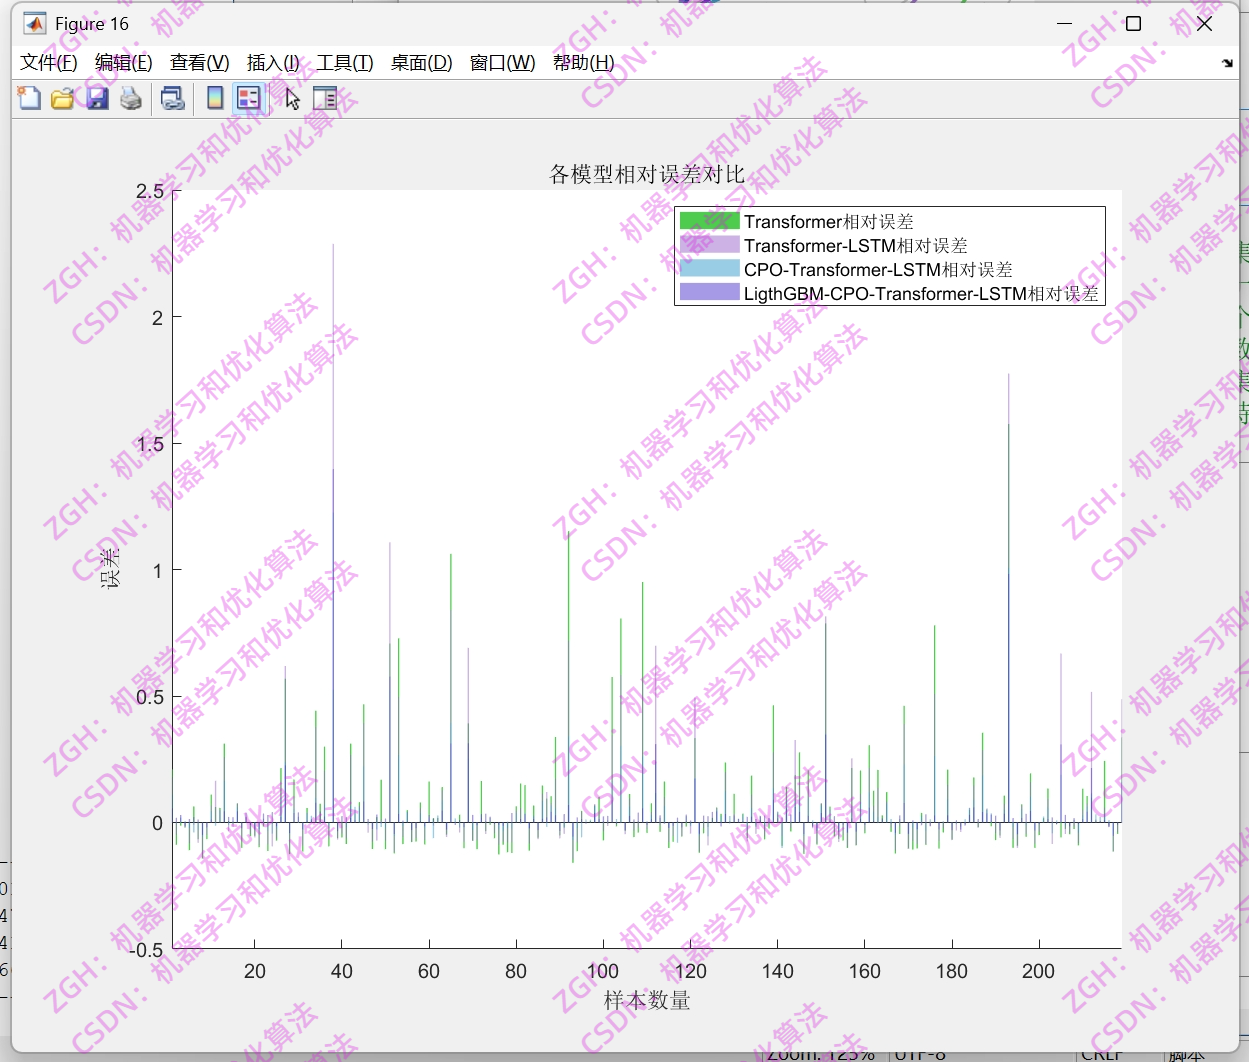1249x1062 pixels.
Task: Open the 桌面(D) menu
Action: pyautogui.click(x=421, y=63)
